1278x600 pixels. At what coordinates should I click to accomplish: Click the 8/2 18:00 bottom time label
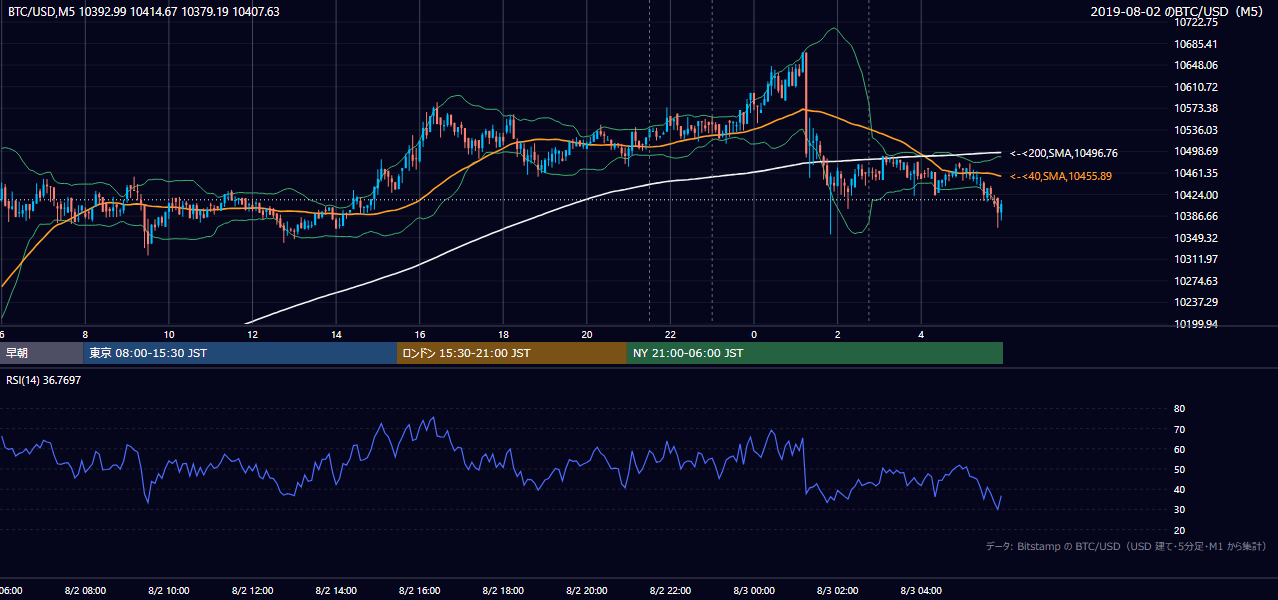(x=504, y=591)
